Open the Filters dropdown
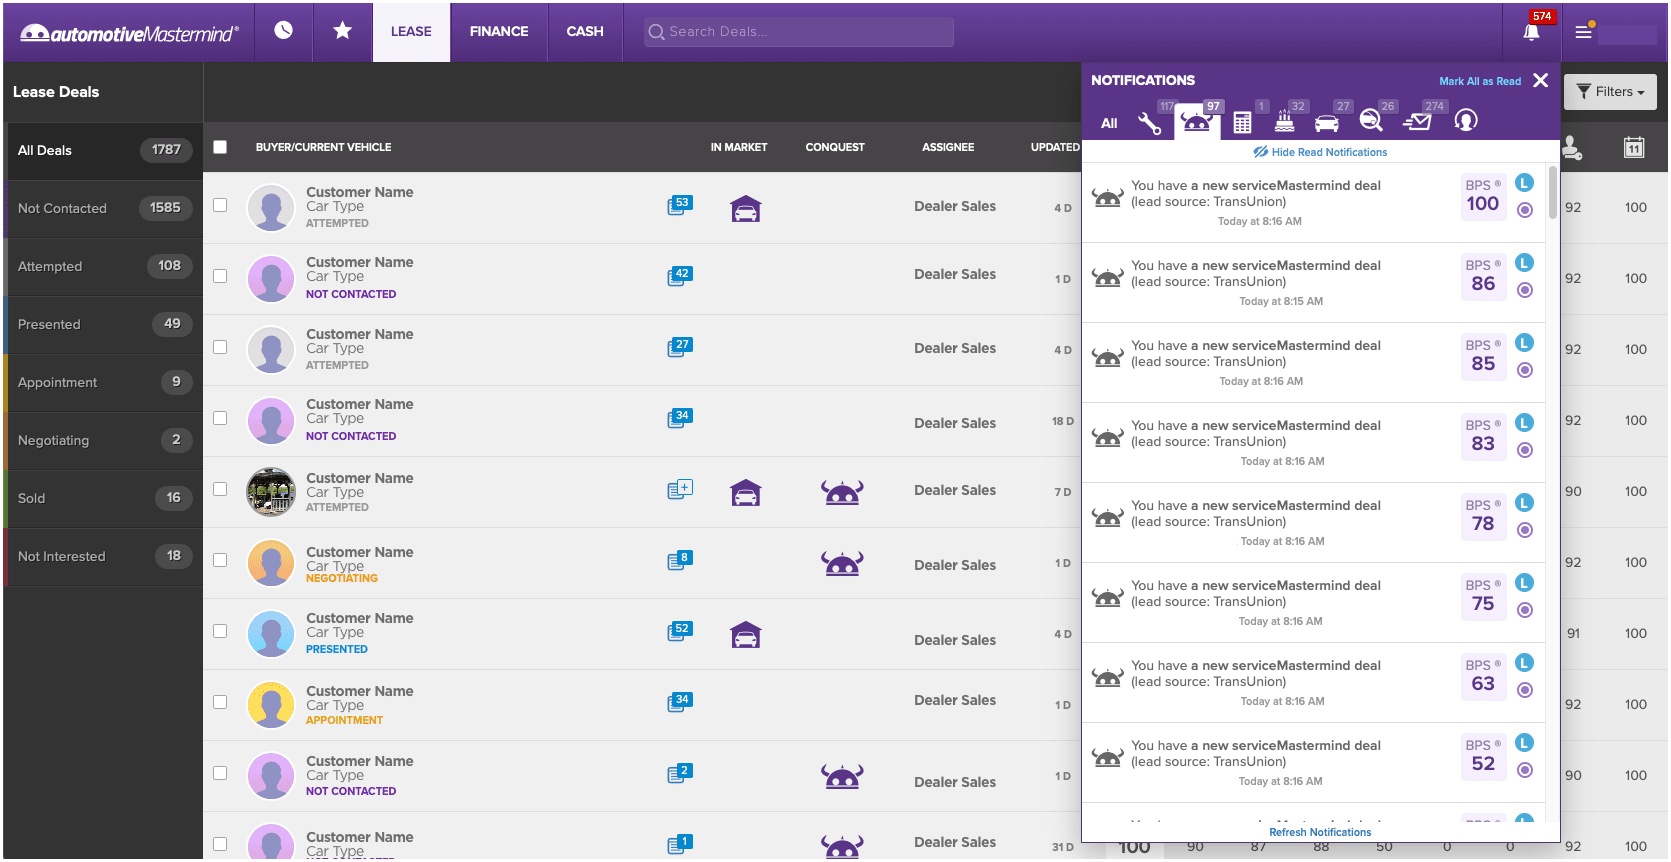This screenshot has height=862, width=1671. [1610, 92]
